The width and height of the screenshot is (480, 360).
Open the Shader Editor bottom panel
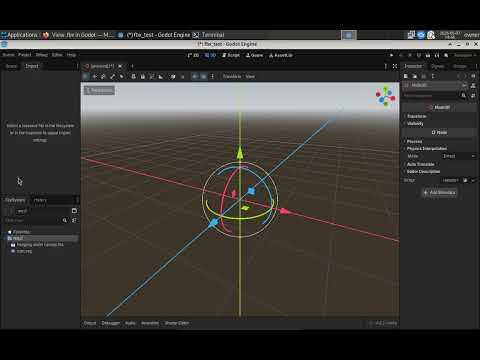(177, 323)
